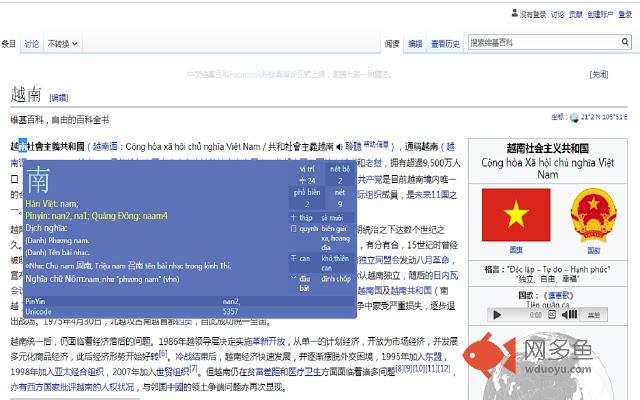
Task: Click the volume speaker icon in audio player
Action: click(569, 315)
